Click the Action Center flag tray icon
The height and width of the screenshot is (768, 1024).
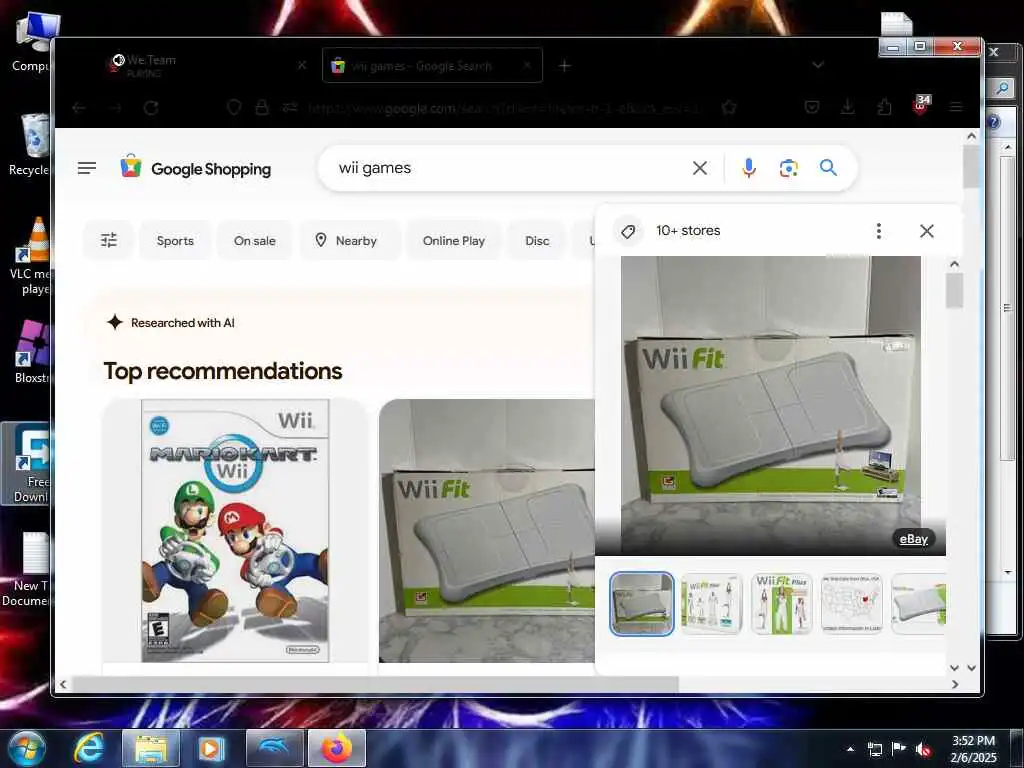click(x=899, y=749)
